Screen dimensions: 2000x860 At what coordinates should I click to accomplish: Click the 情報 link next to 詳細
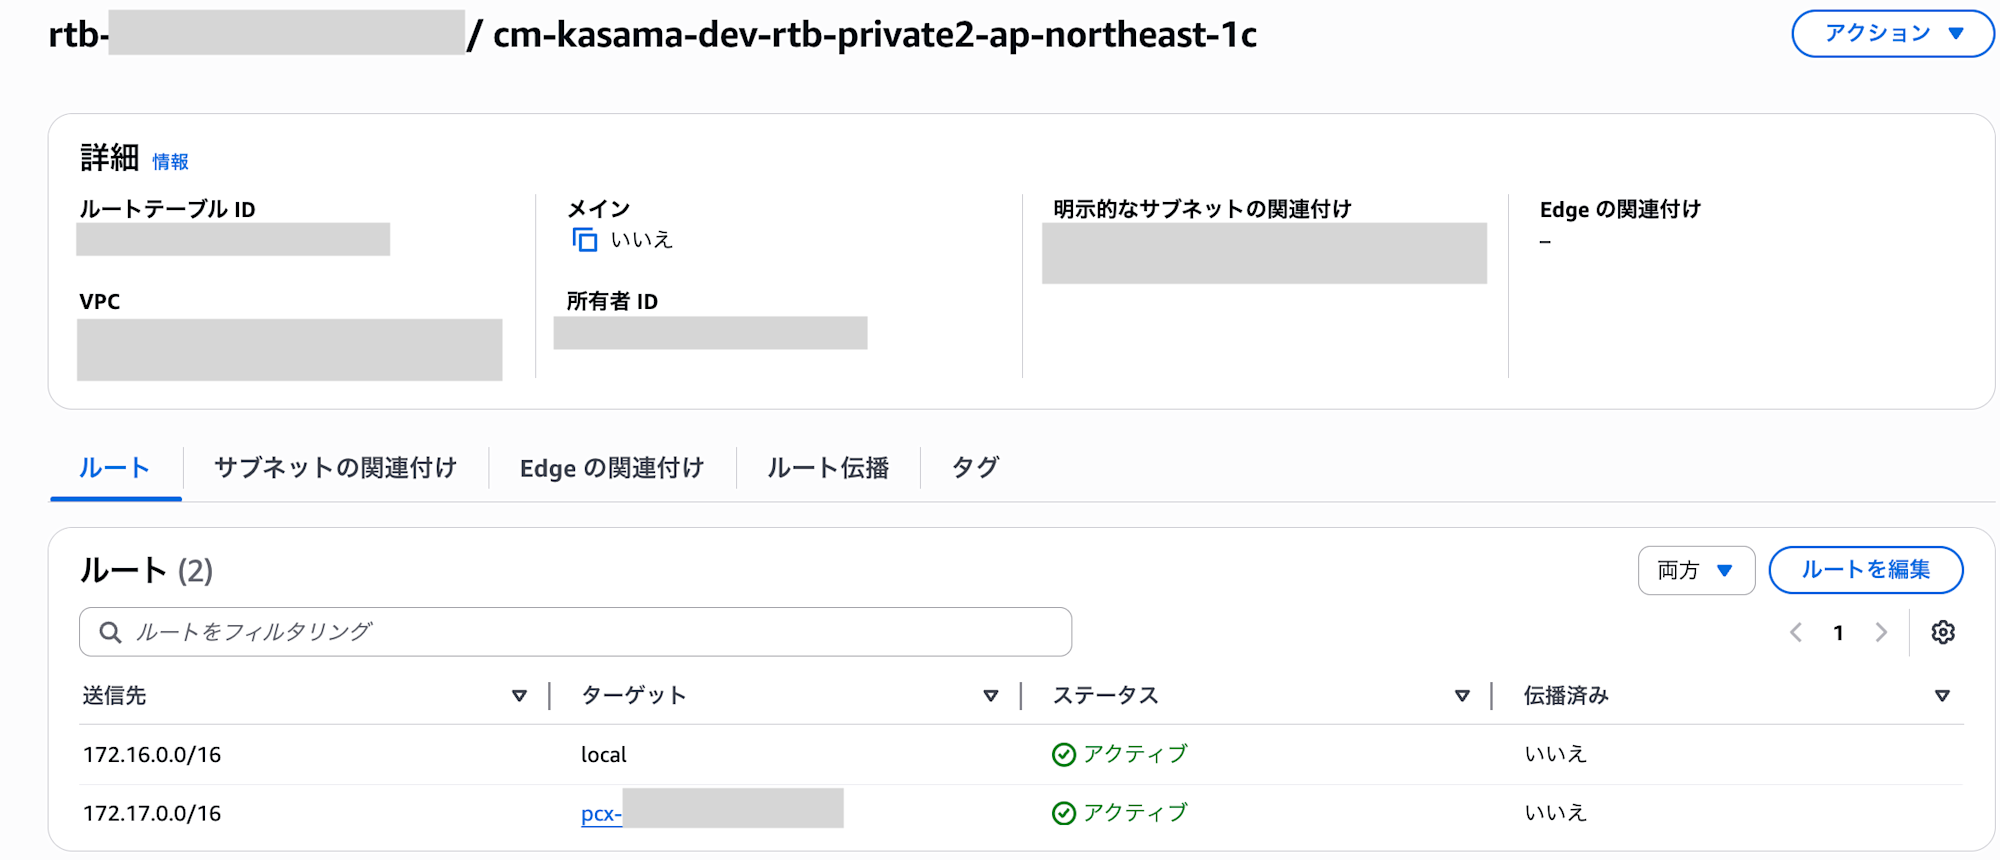170,161
